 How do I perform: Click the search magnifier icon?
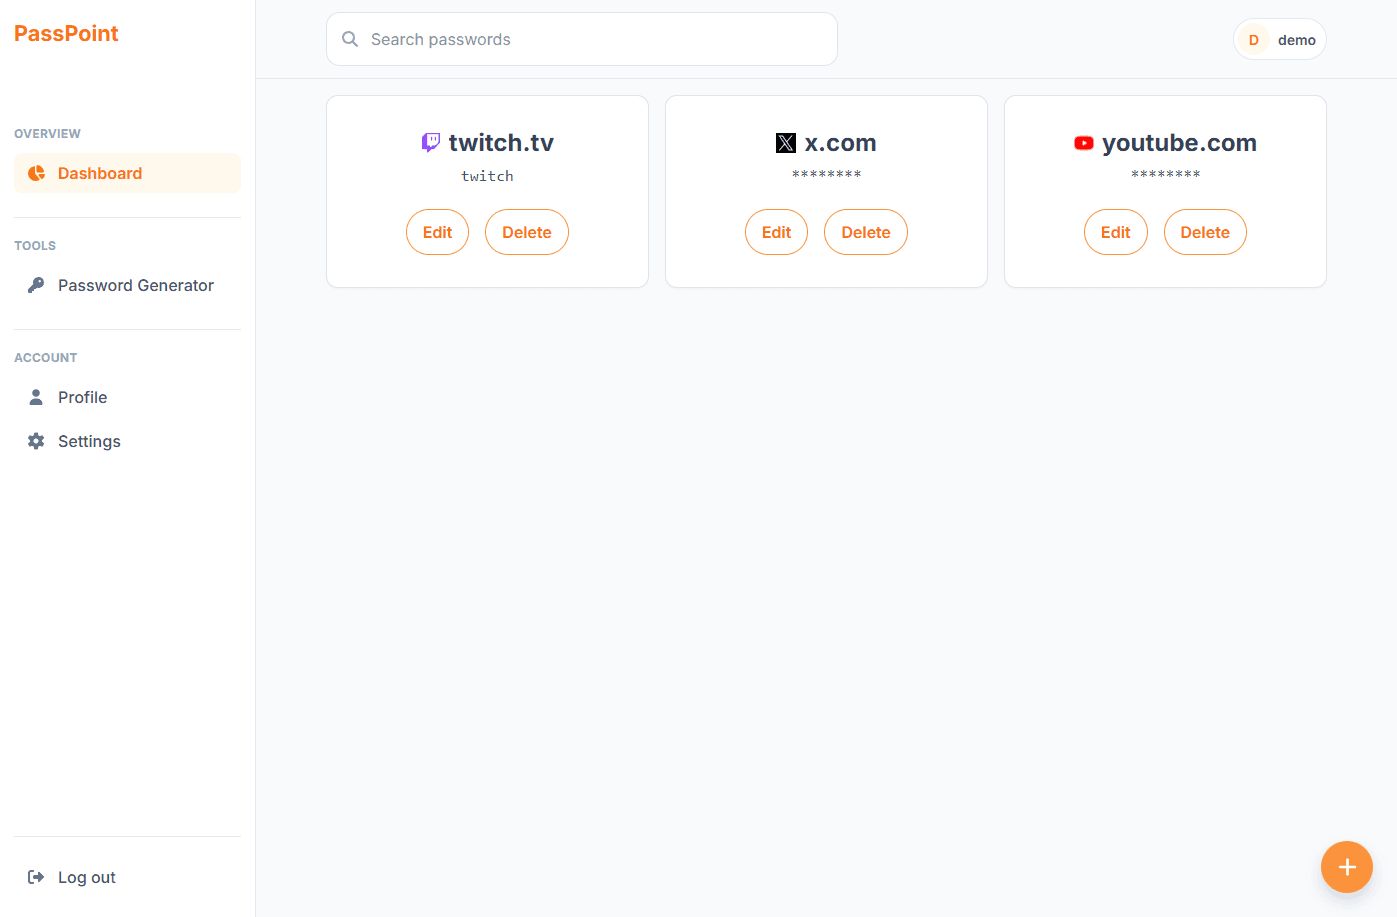pos(350,39)
